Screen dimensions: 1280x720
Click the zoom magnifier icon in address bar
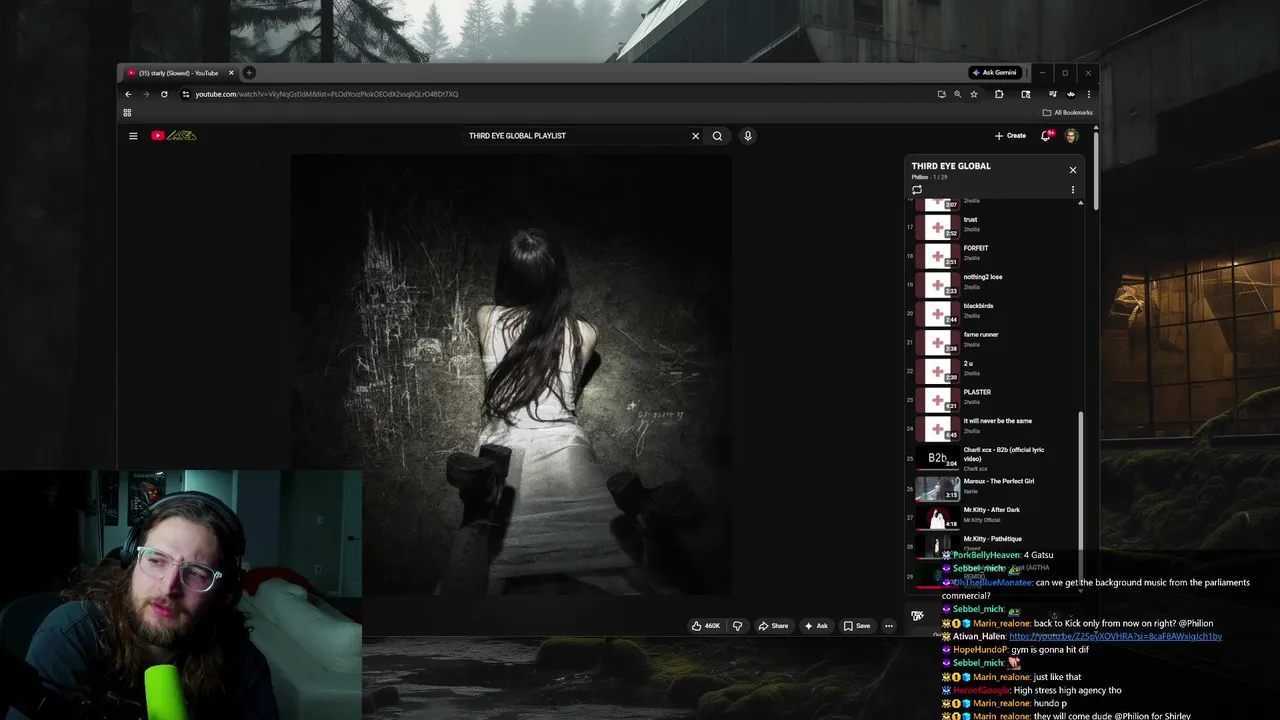957,94
